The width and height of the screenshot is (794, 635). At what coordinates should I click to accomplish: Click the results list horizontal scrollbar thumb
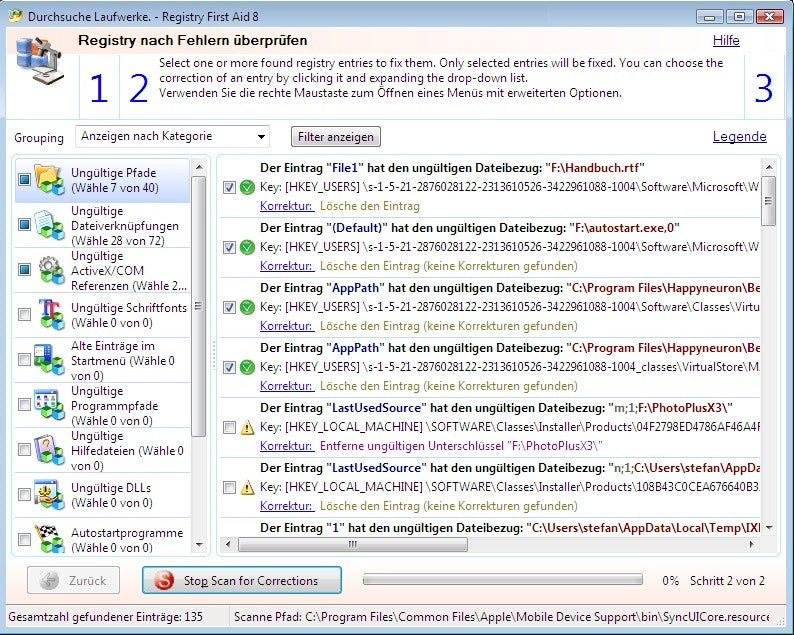tap(353, 544)
